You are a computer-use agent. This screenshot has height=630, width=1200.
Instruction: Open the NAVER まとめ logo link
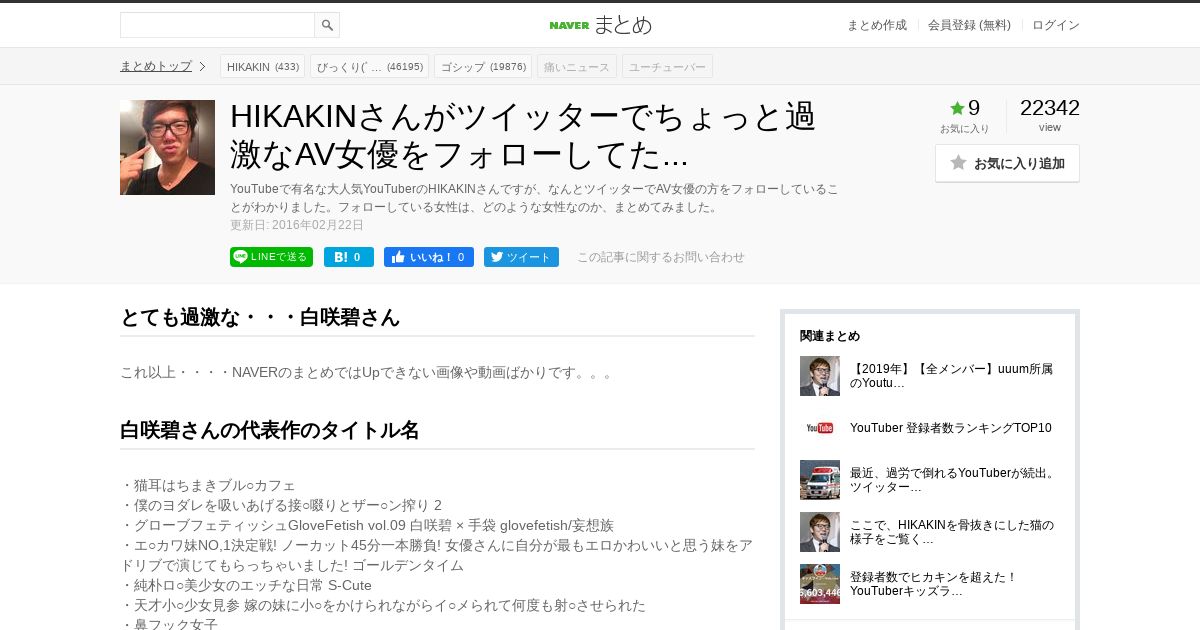pos(600,25)
